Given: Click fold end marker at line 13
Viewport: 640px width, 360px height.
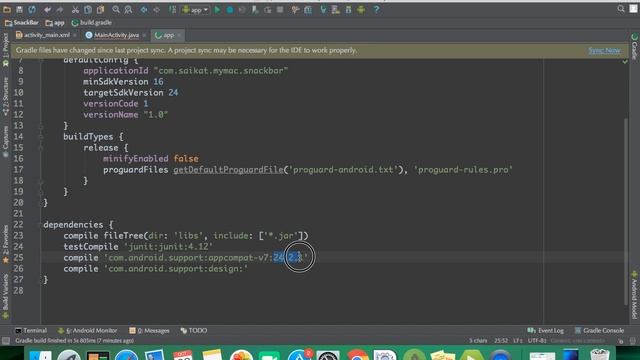Looking at the screenshot, I should [41, 126].
